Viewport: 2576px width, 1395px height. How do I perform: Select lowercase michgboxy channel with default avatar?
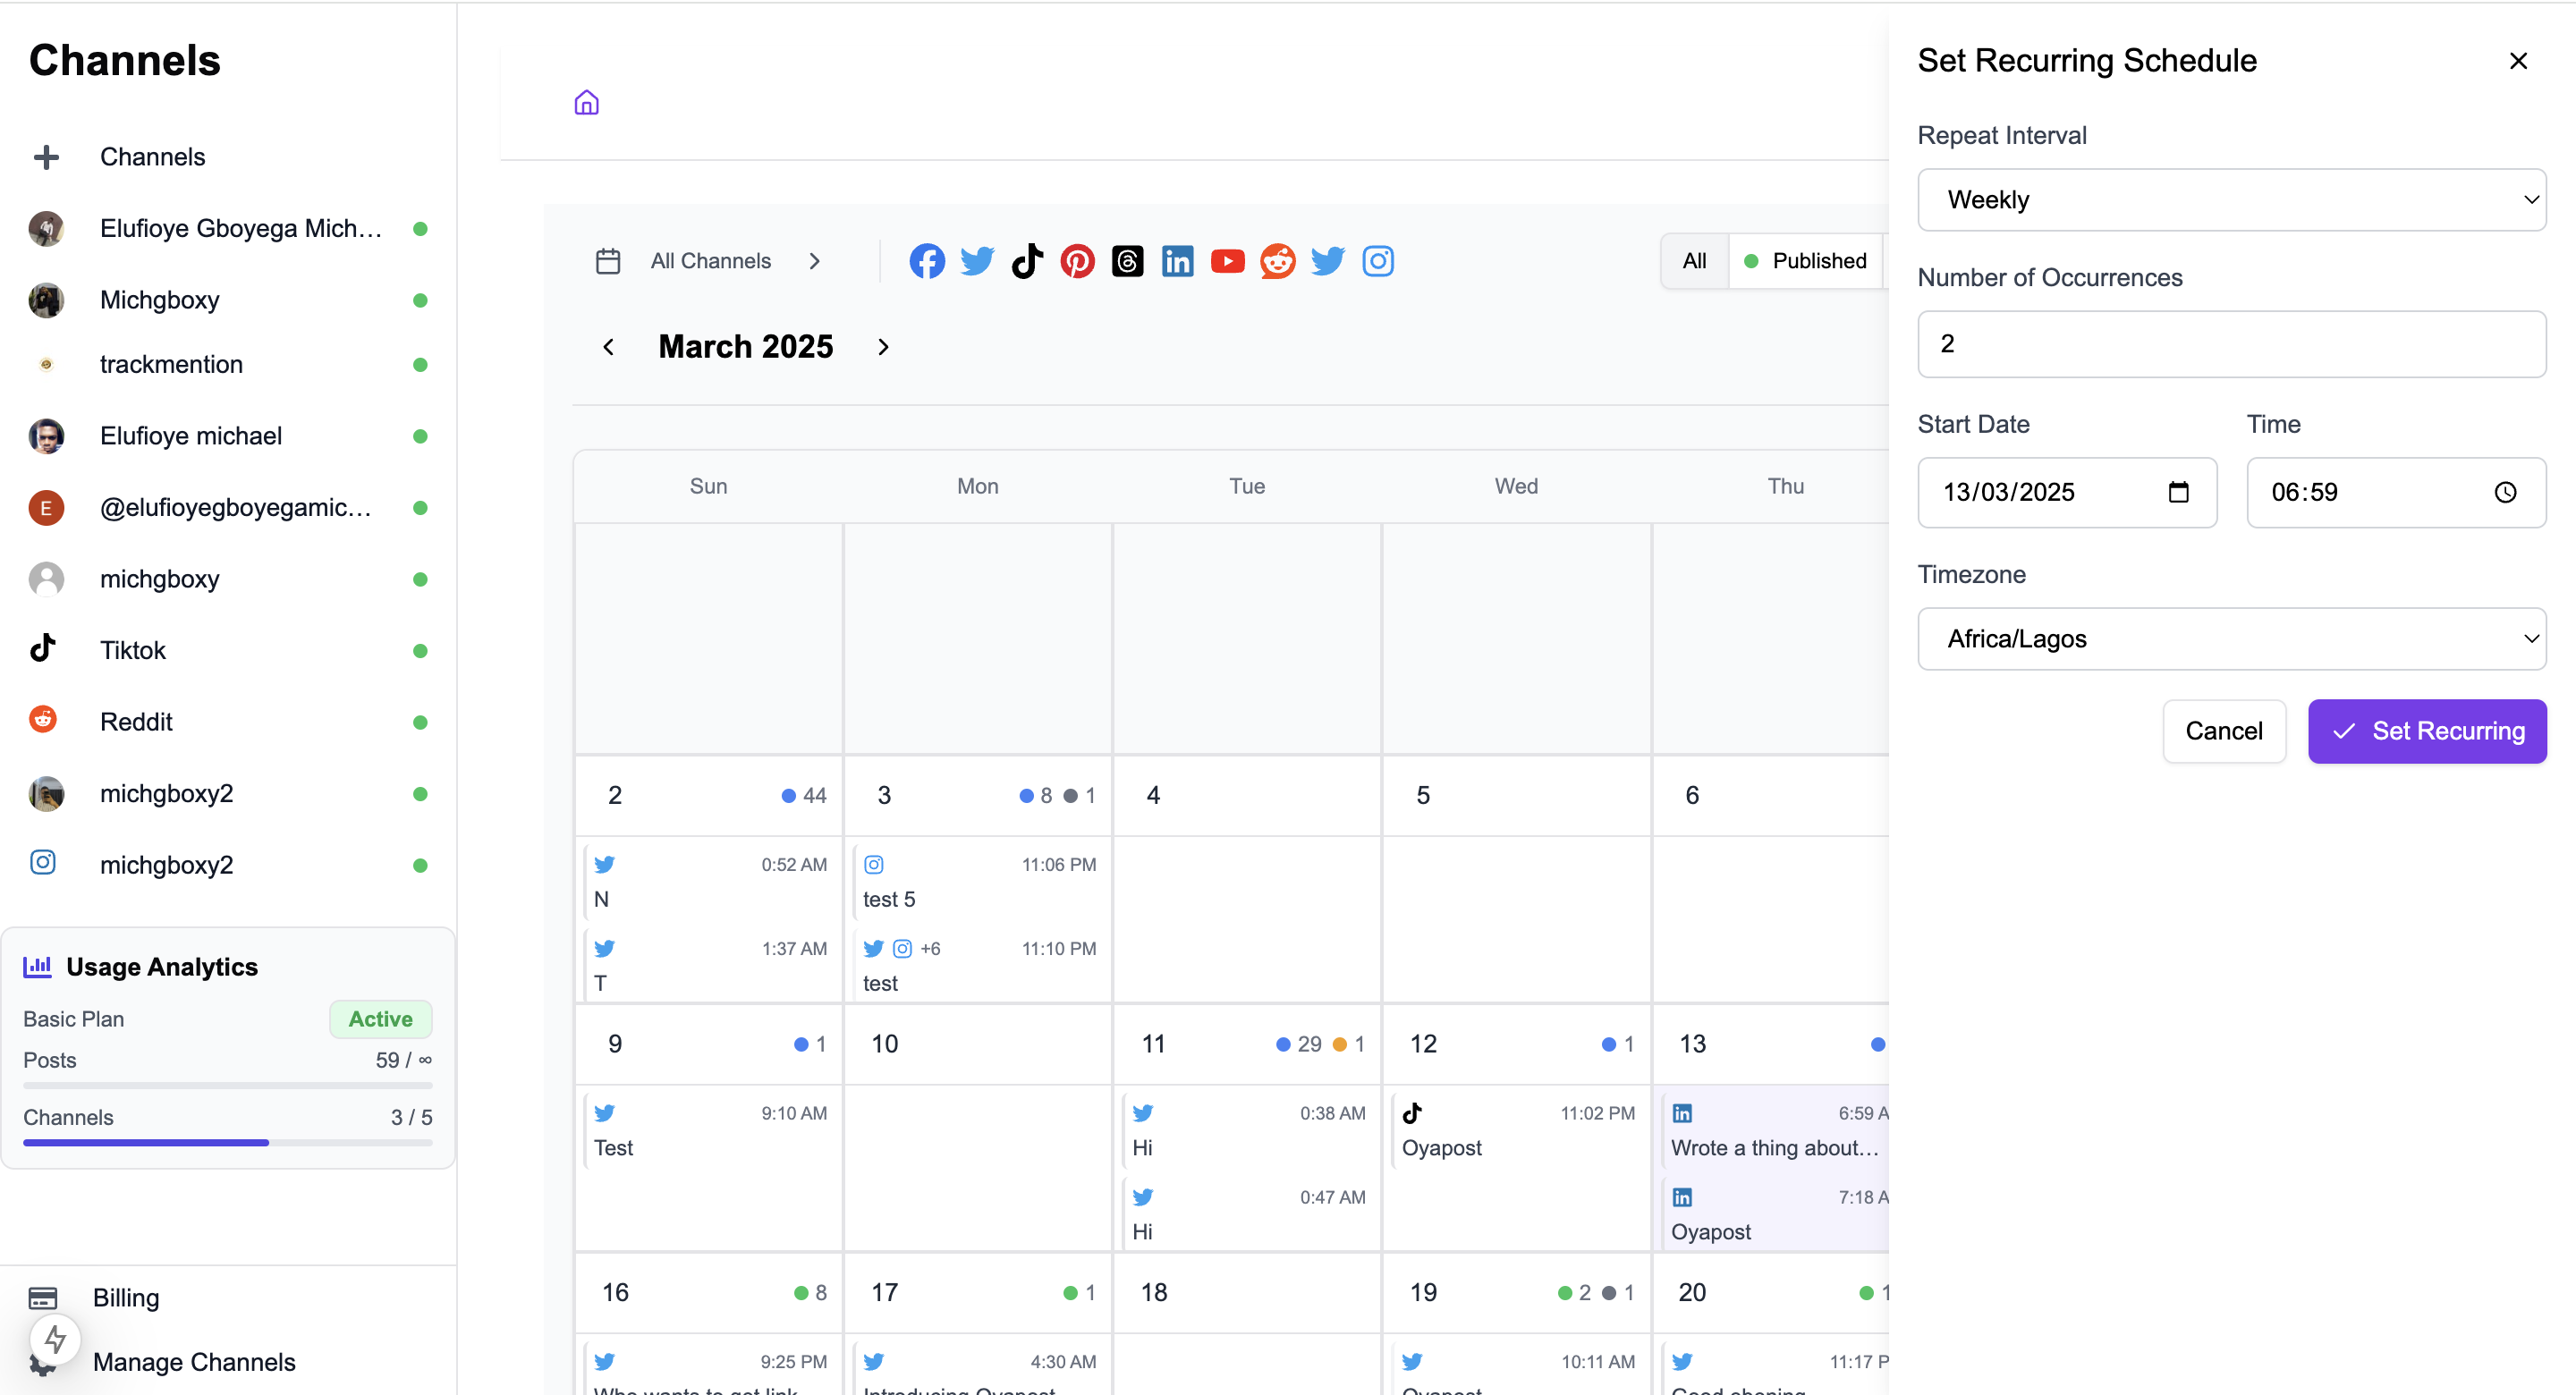(228, 579)
